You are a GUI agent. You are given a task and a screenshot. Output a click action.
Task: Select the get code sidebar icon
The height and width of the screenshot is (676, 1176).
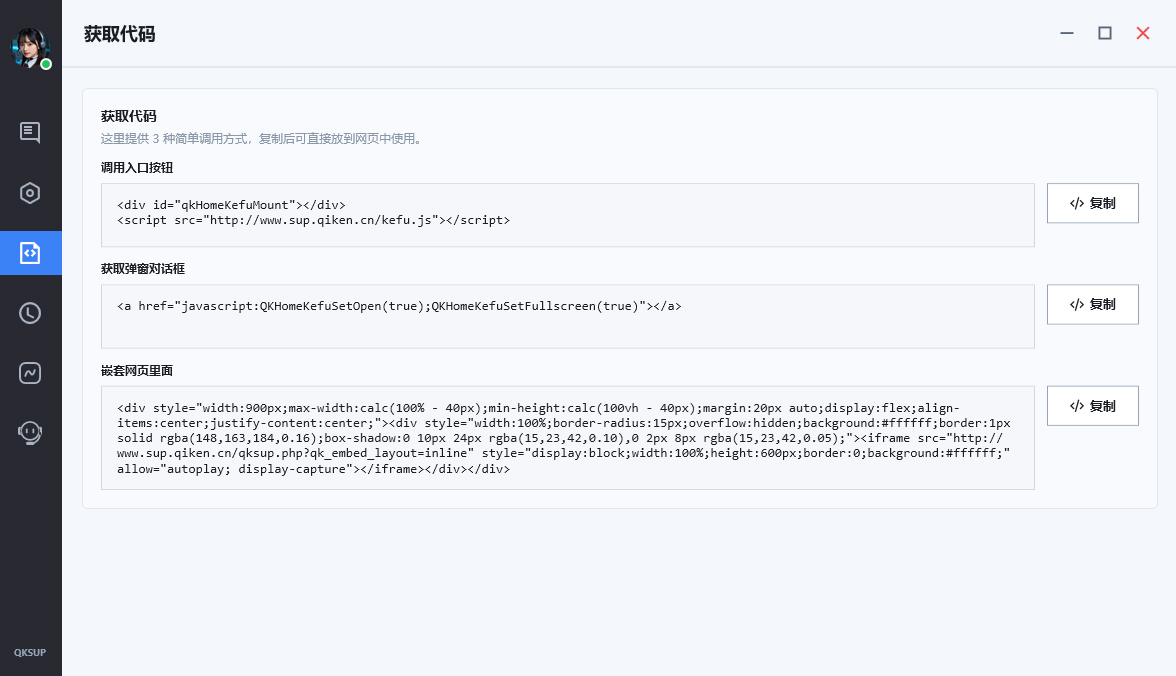point(31,253)
